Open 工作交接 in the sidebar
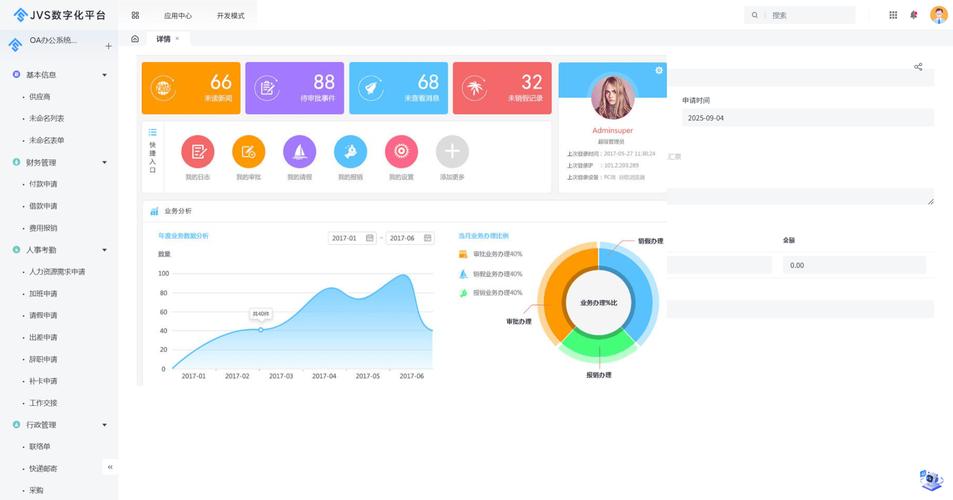The height and width of the screenshot is (500, 953). (43, 403)
